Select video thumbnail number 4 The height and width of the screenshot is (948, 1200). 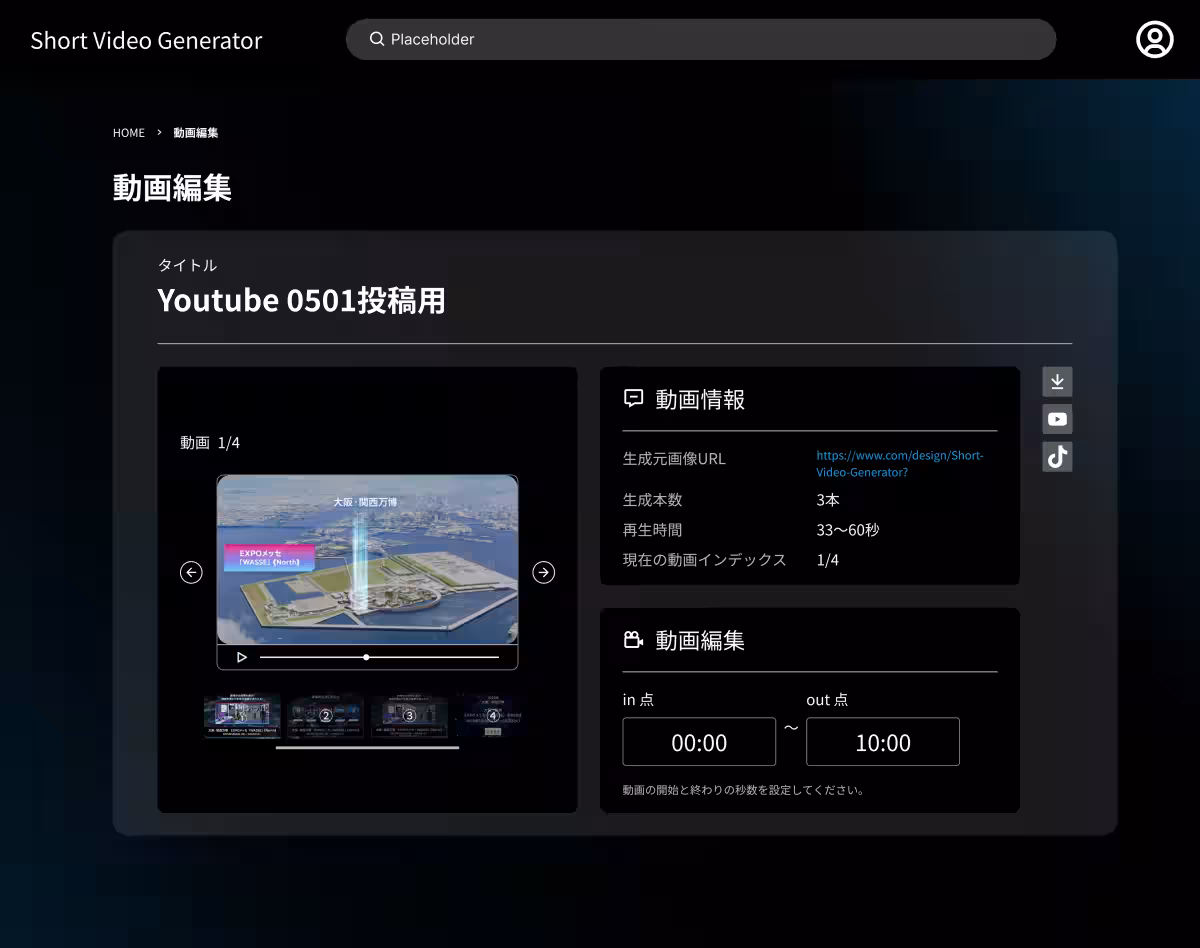point(492,715)
